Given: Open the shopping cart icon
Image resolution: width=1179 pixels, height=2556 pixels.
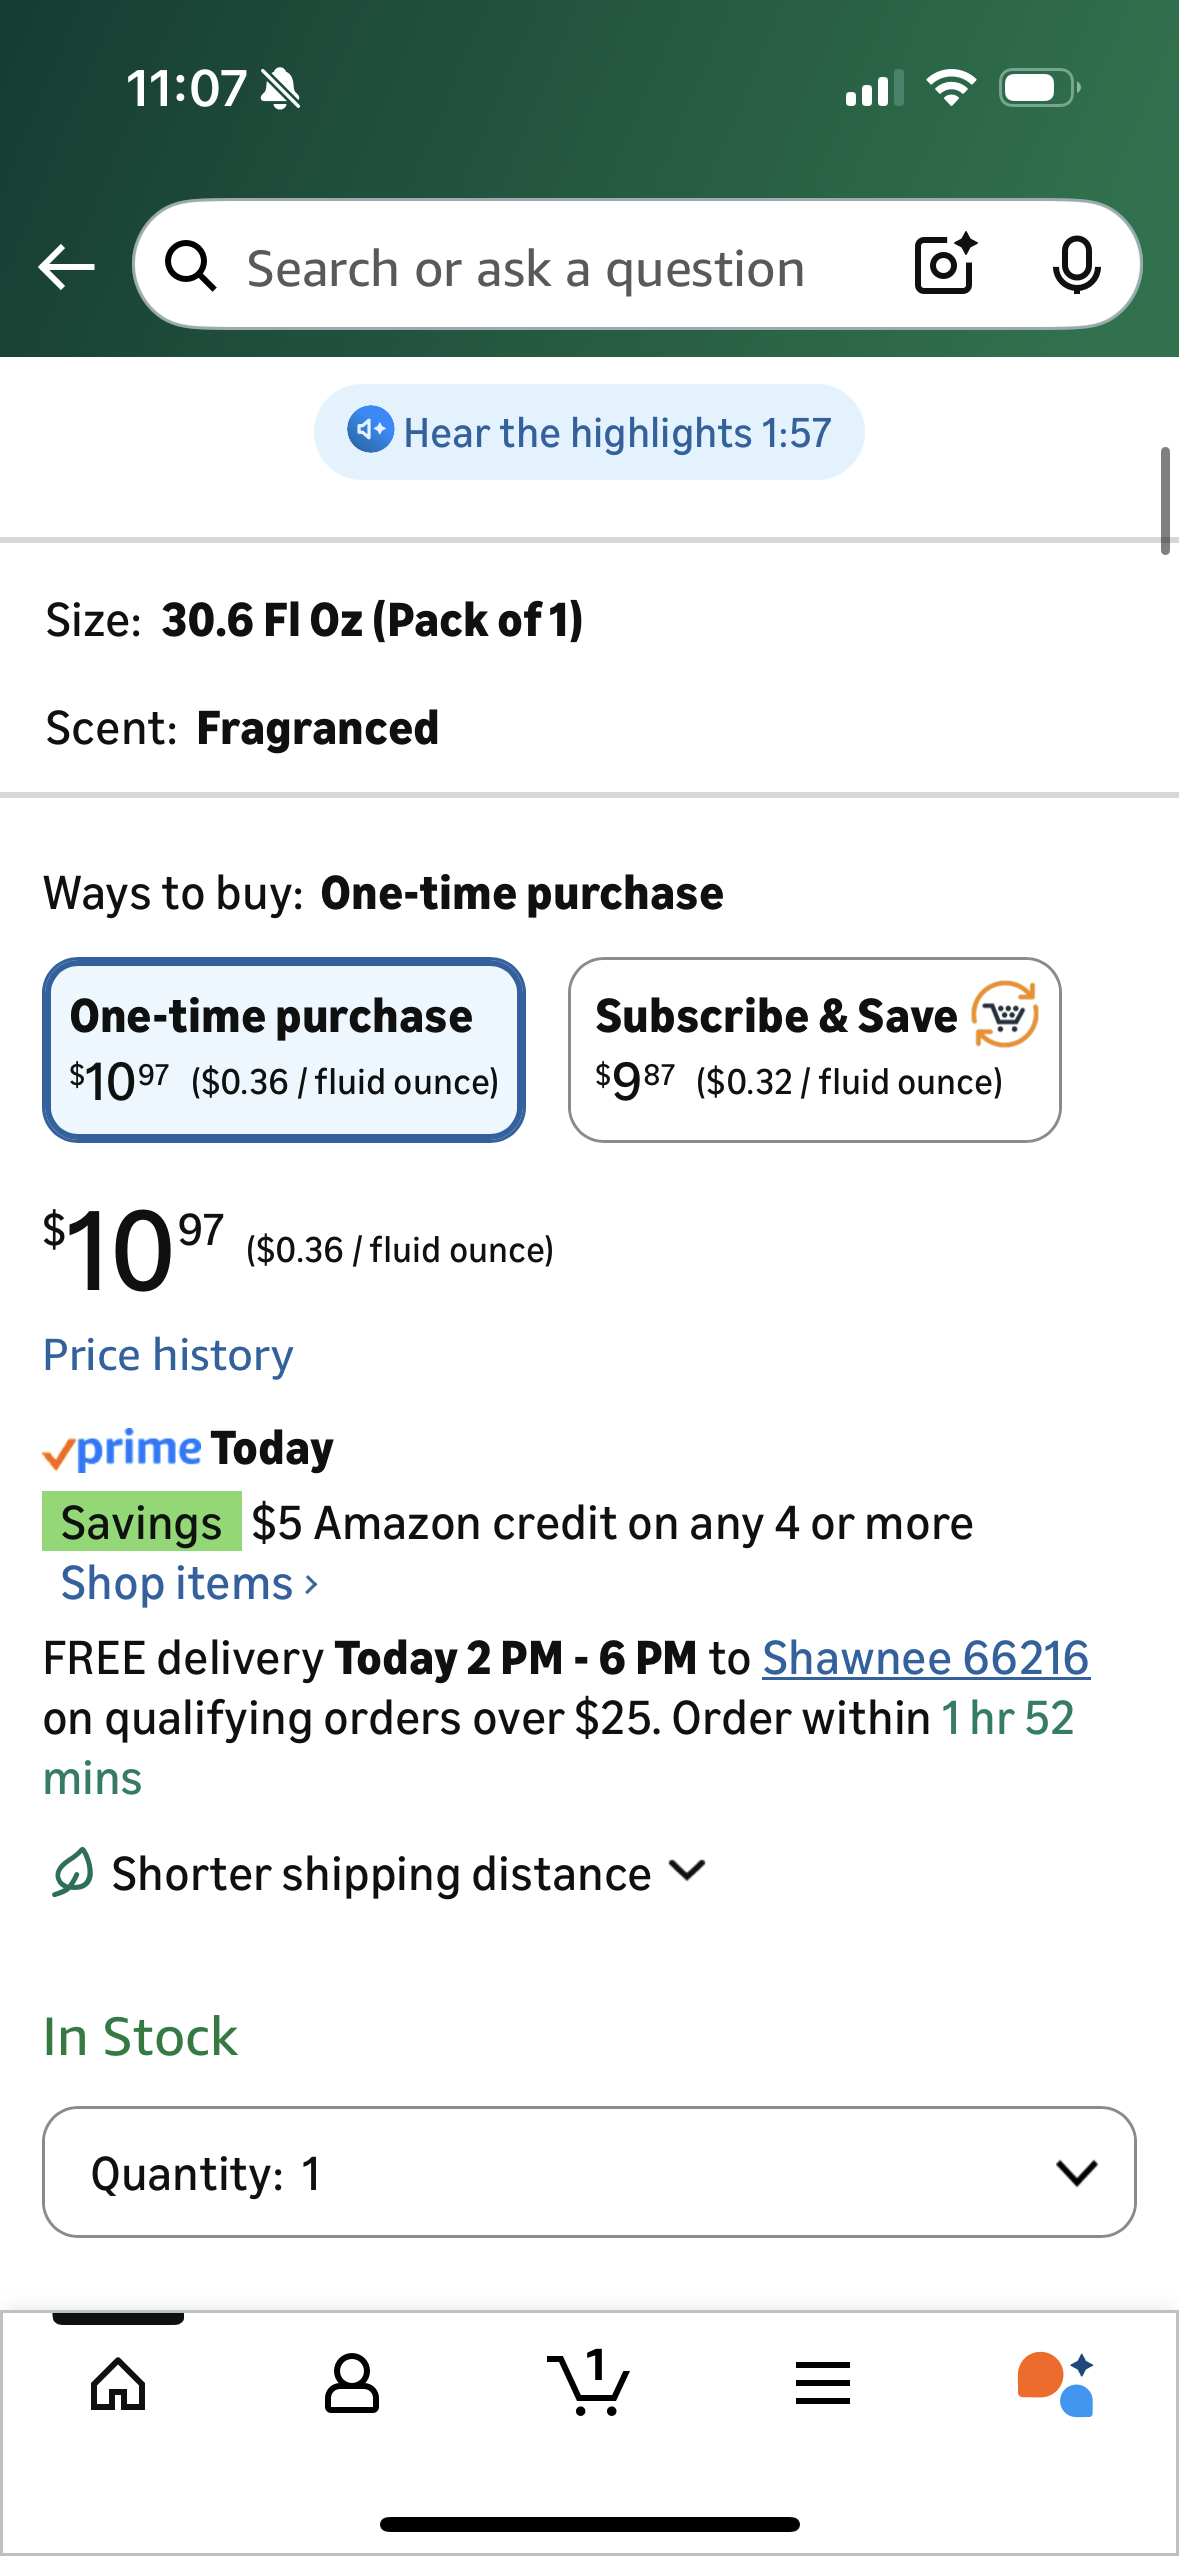Looking at the screenshot, I should click(589, 2384).
